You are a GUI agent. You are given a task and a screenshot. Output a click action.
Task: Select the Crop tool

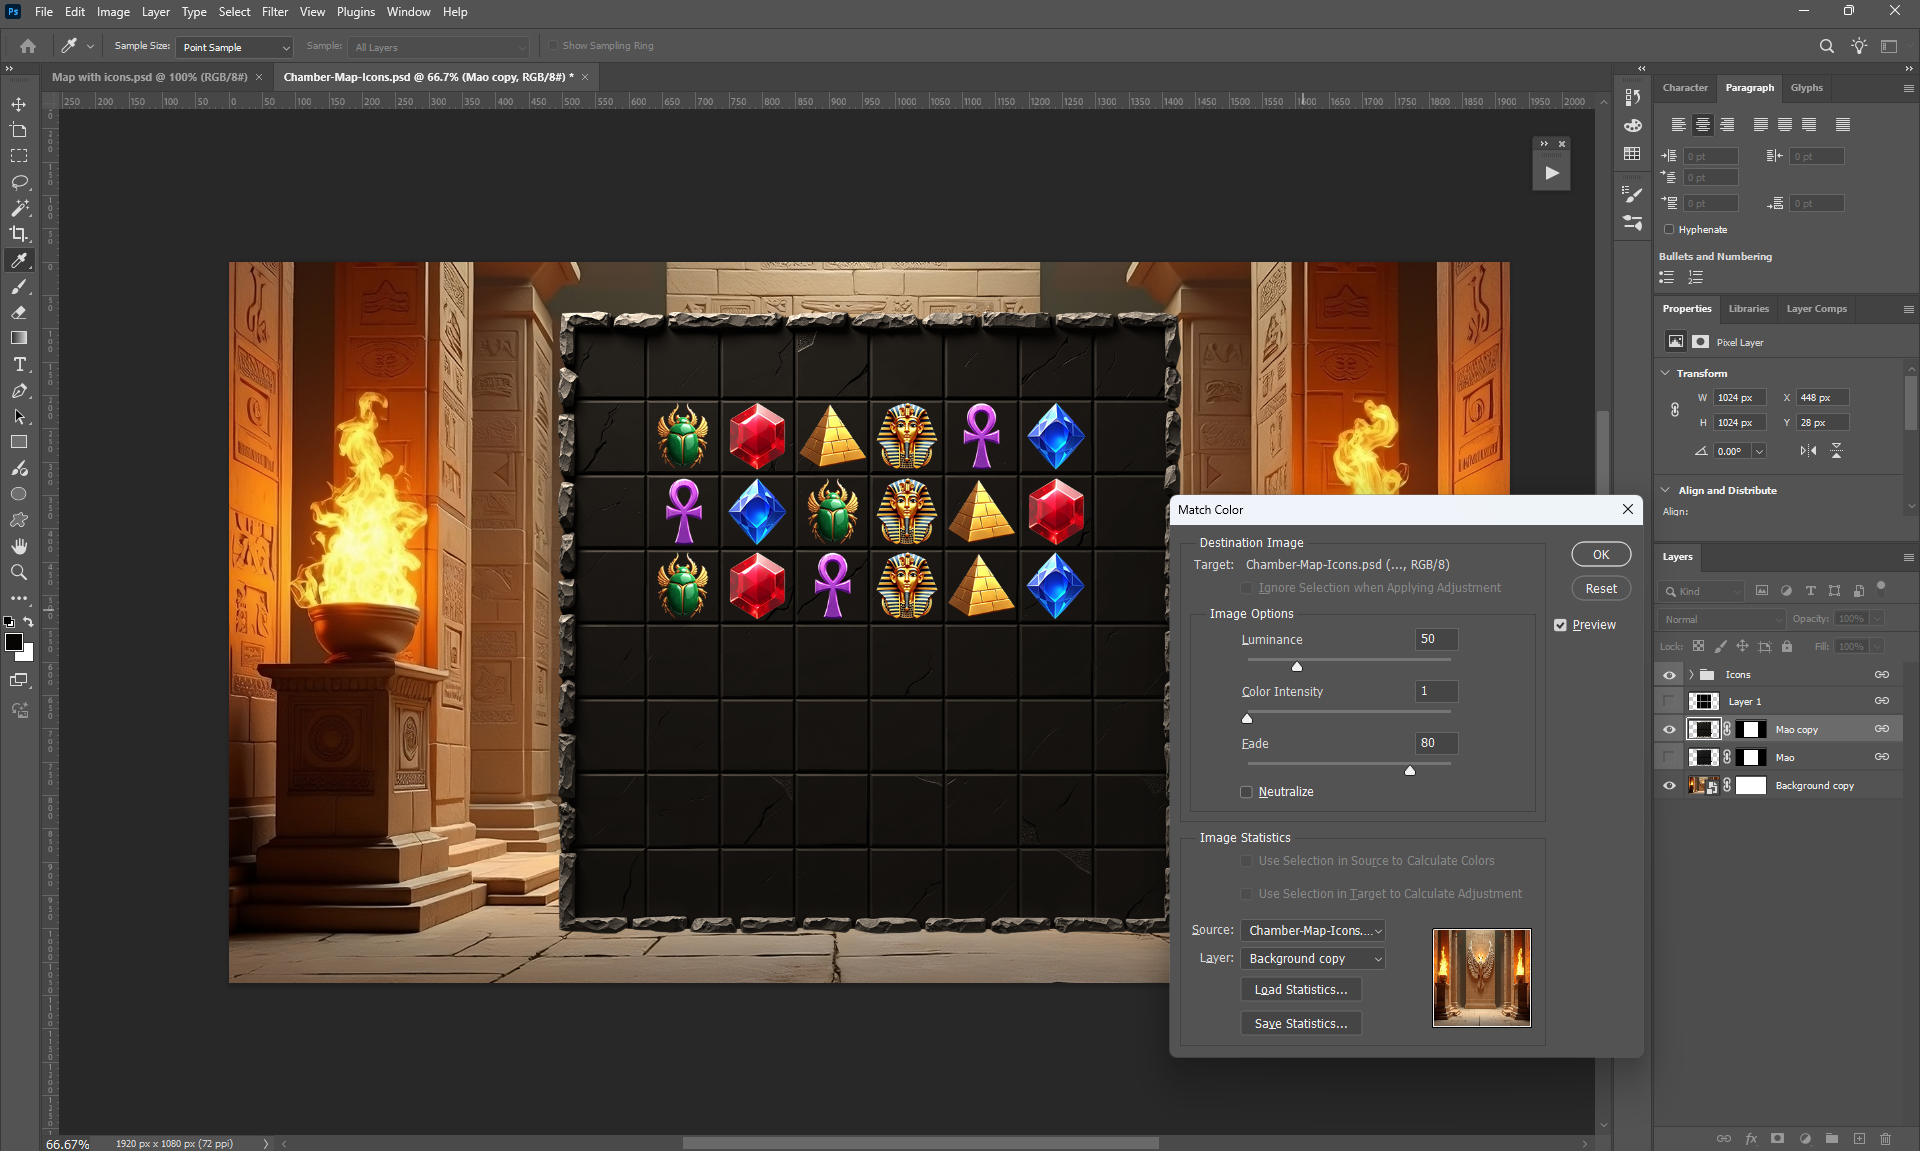point(19,234)
